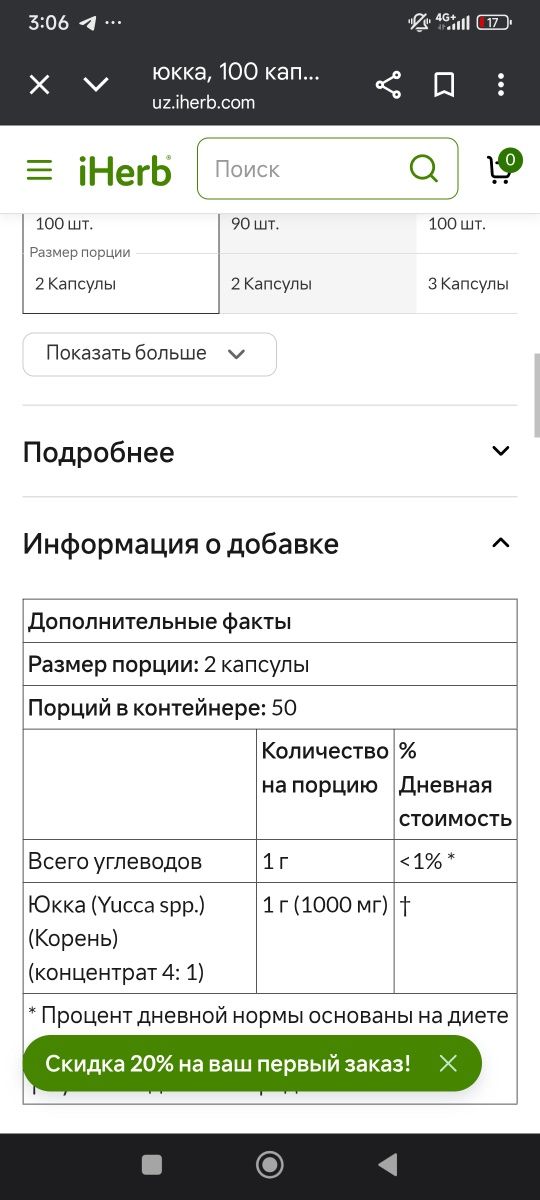Viewport: 540px width, 1200px height.
Task: Open the shopping cart
Action: [x=502, y=167]
